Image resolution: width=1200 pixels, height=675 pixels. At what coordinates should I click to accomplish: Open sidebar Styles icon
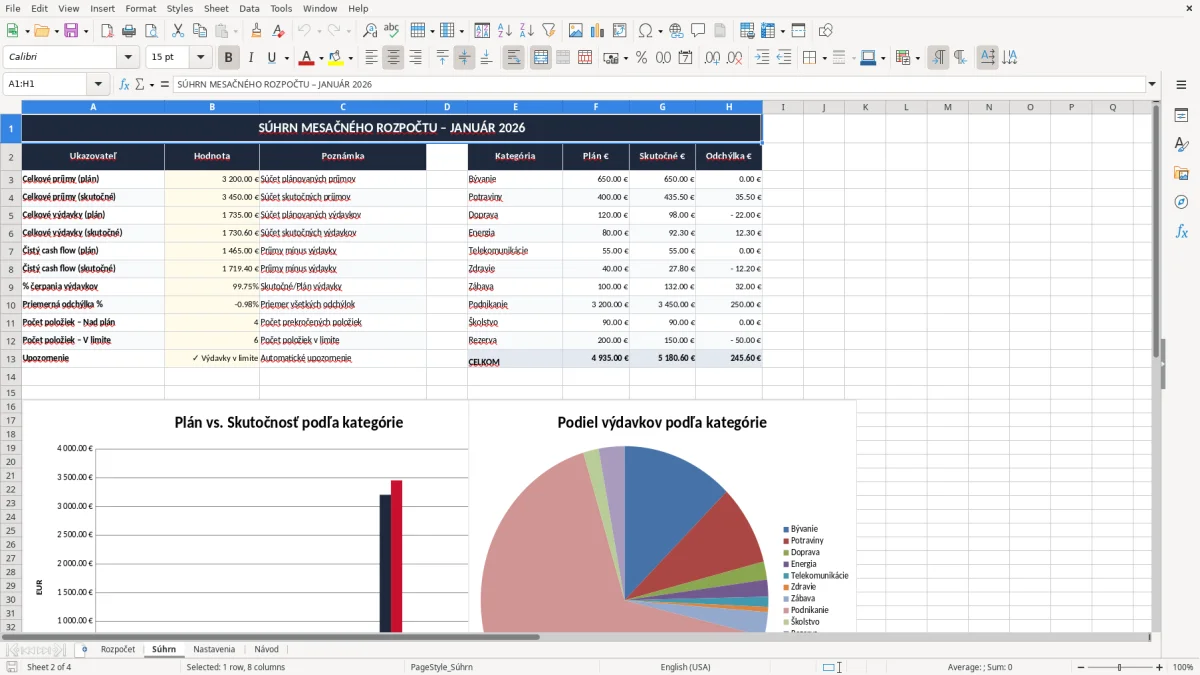coord(1181,144)
